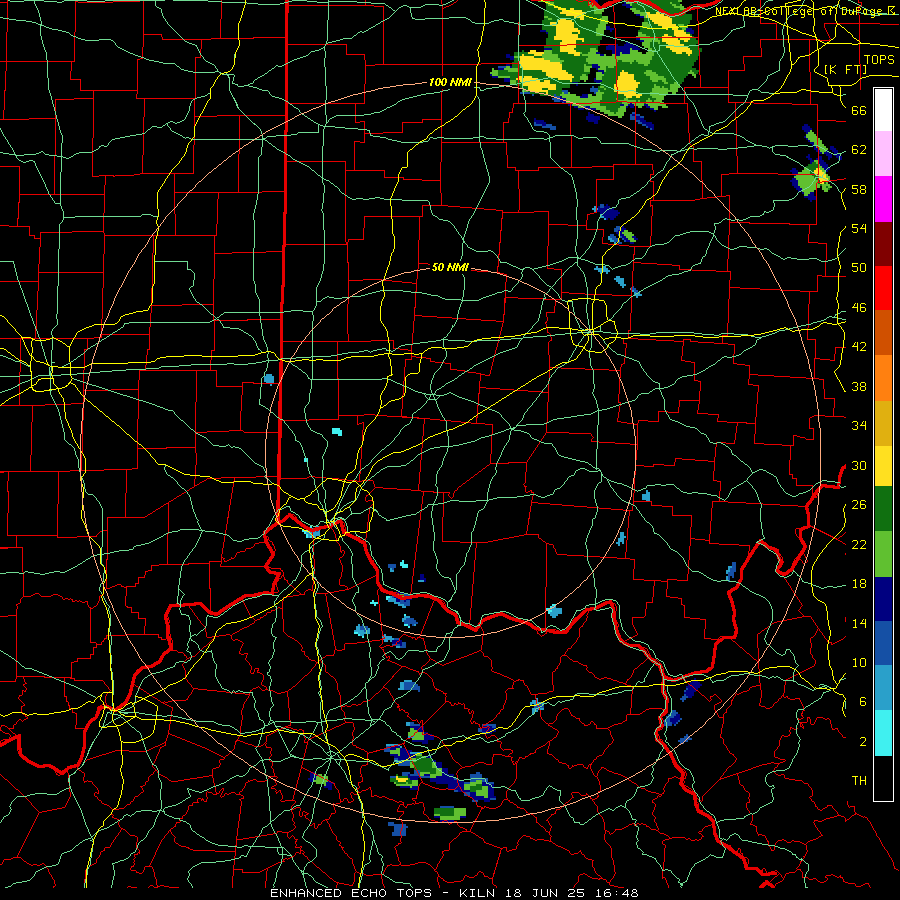The height and width of the screenshot is (900, 900).
Task: Click the 66 value on the scale
Action: pyautogui.click(x=859, y=110)
